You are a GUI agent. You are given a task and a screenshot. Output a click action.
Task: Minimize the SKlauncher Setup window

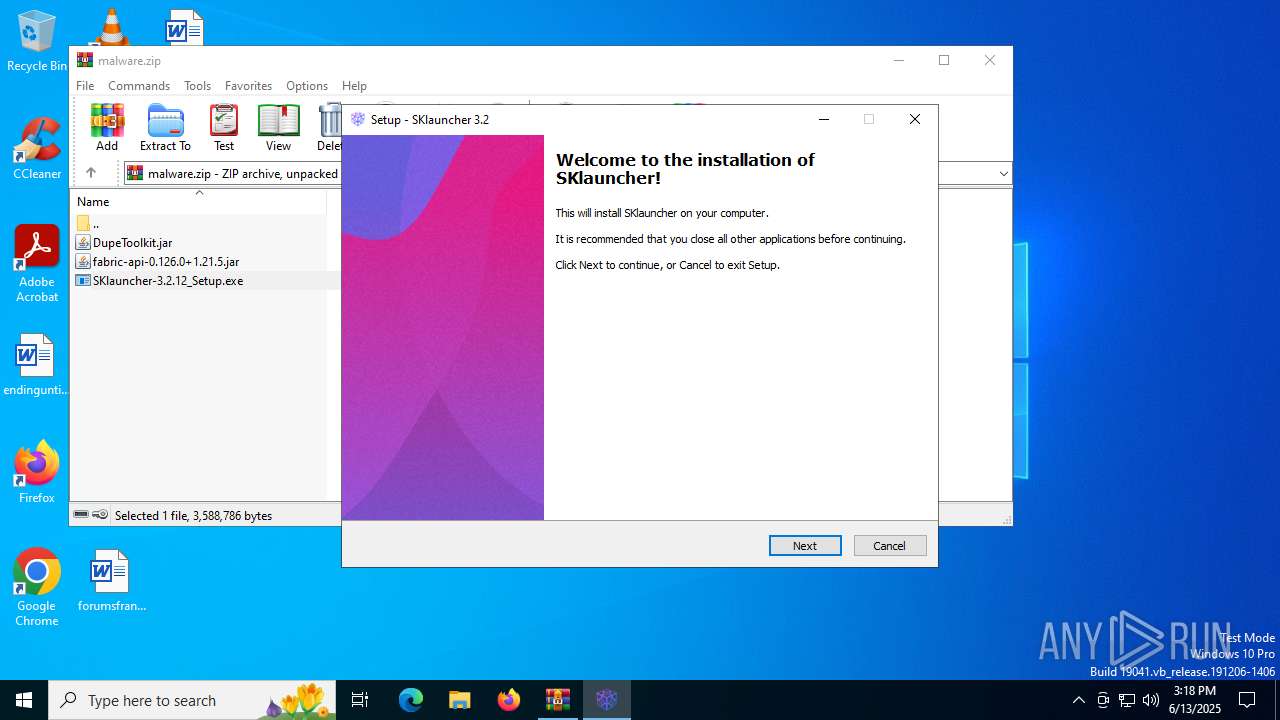click(824, 119)
